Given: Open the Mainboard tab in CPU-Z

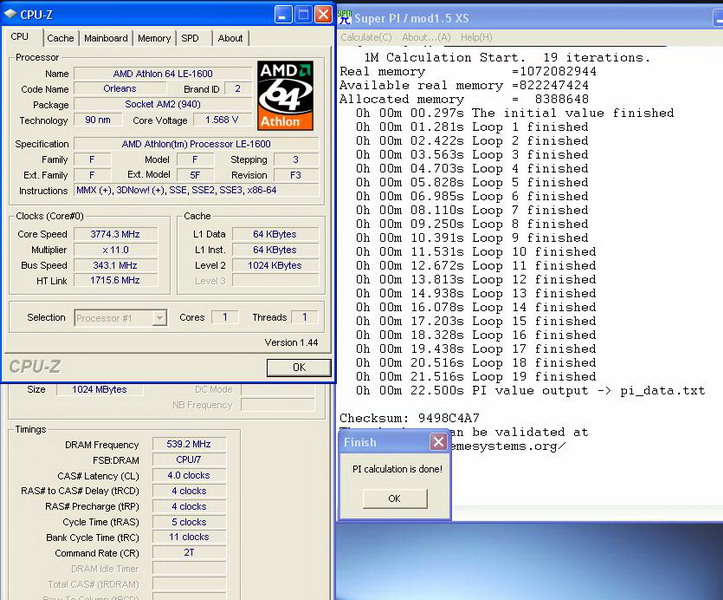Looking at the screenshot, I should [106, 38].
